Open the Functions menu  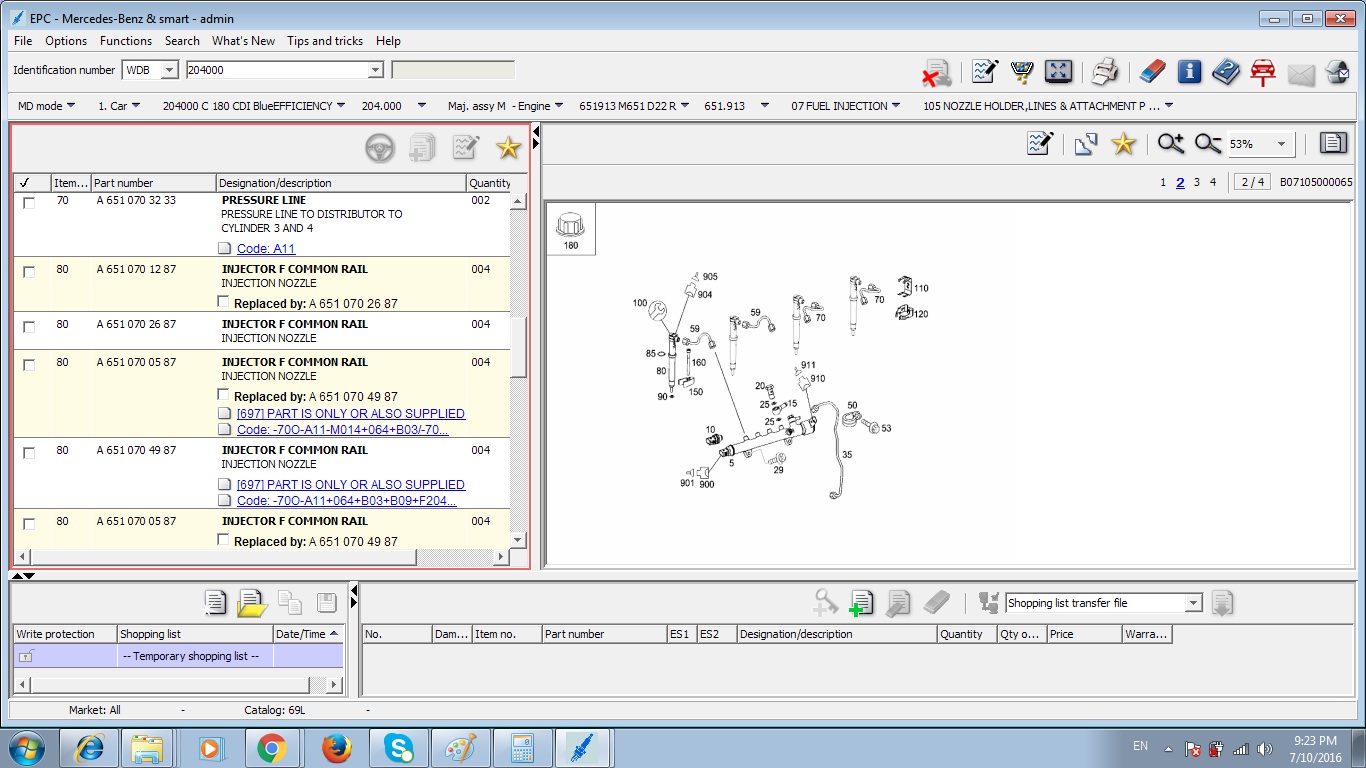[125, 41]
